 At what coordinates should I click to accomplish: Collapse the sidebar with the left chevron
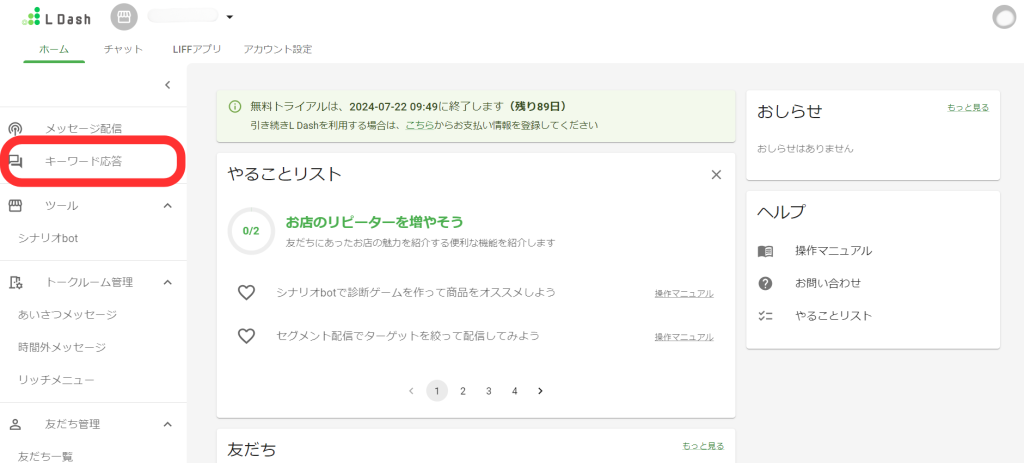[167, 85]
